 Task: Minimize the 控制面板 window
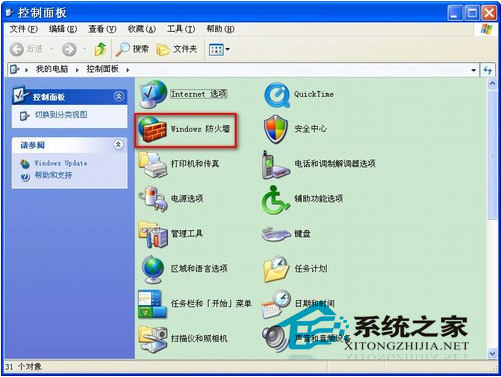pyautogui.click(x=455, y=13)
